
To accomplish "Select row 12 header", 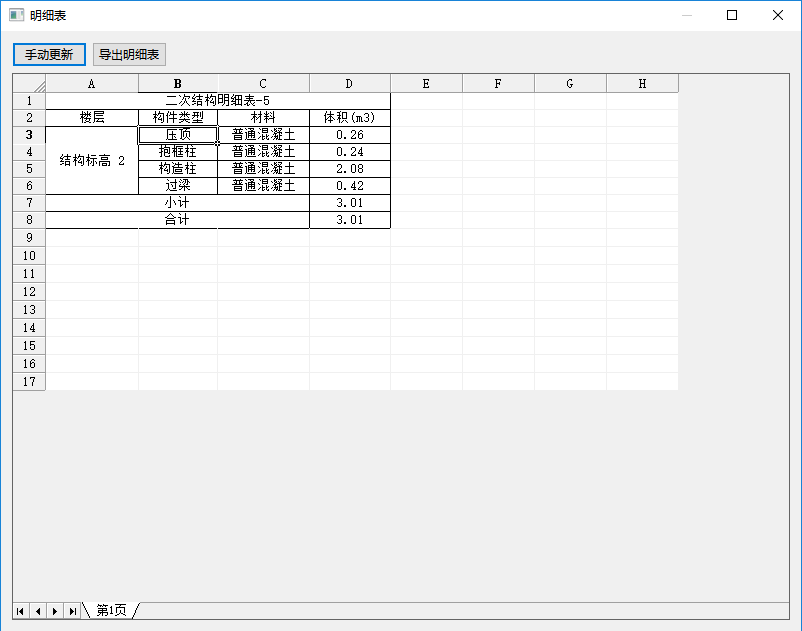I will [29, 291].
